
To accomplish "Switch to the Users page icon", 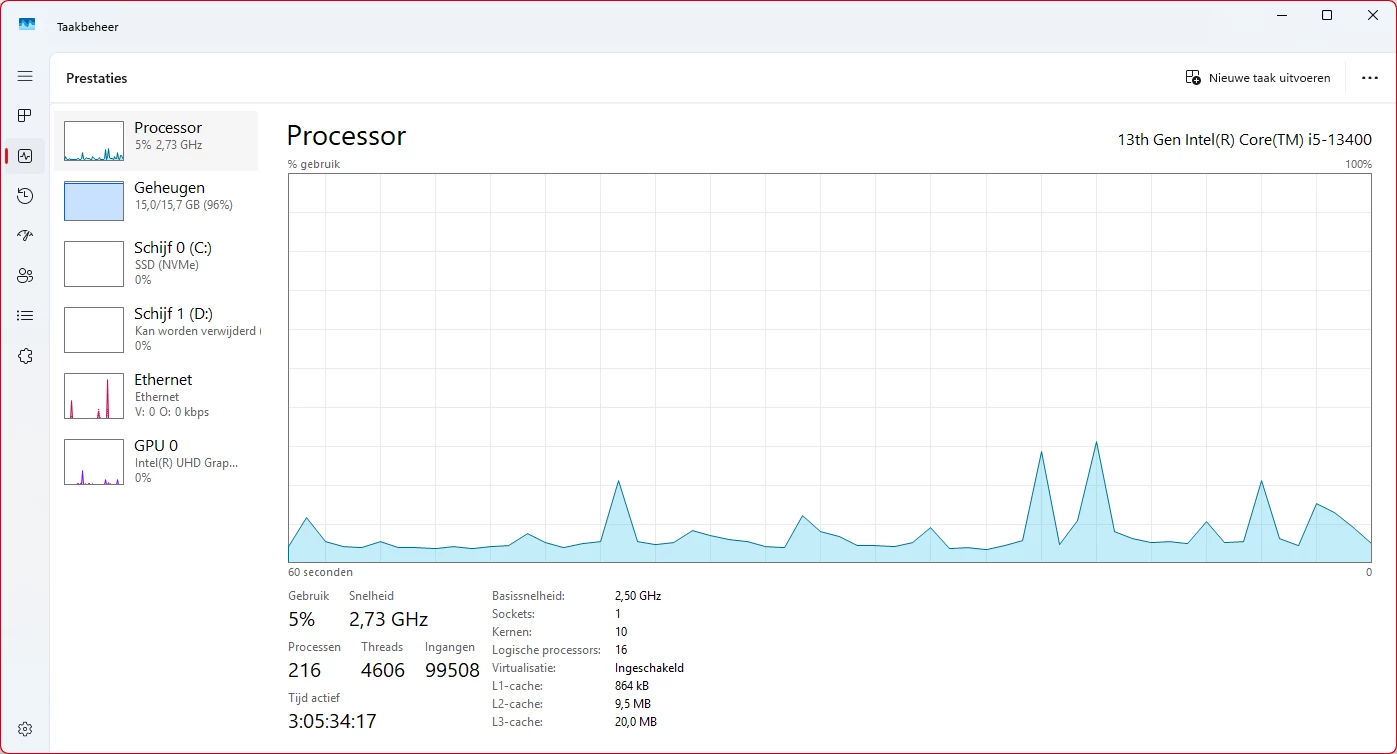I will click(x=25, y=276).
